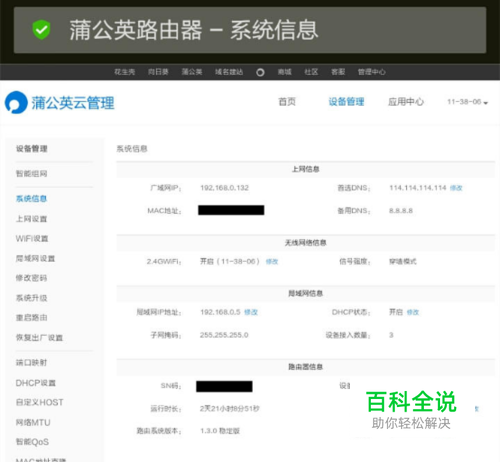This screenshot has height=462, width=500.
Task: Click the 系统信息 page heading
Action: click(132, 149)
